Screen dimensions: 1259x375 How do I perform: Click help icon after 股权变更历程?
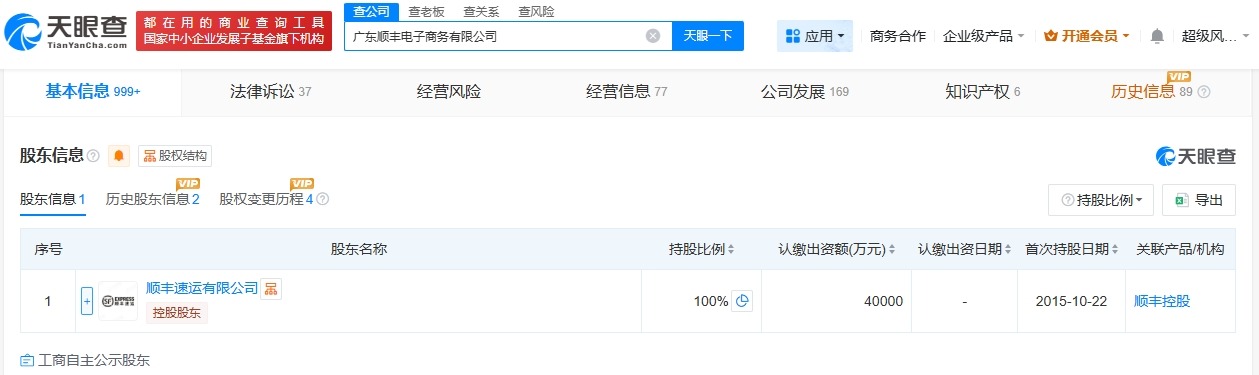tap(323, 200)
